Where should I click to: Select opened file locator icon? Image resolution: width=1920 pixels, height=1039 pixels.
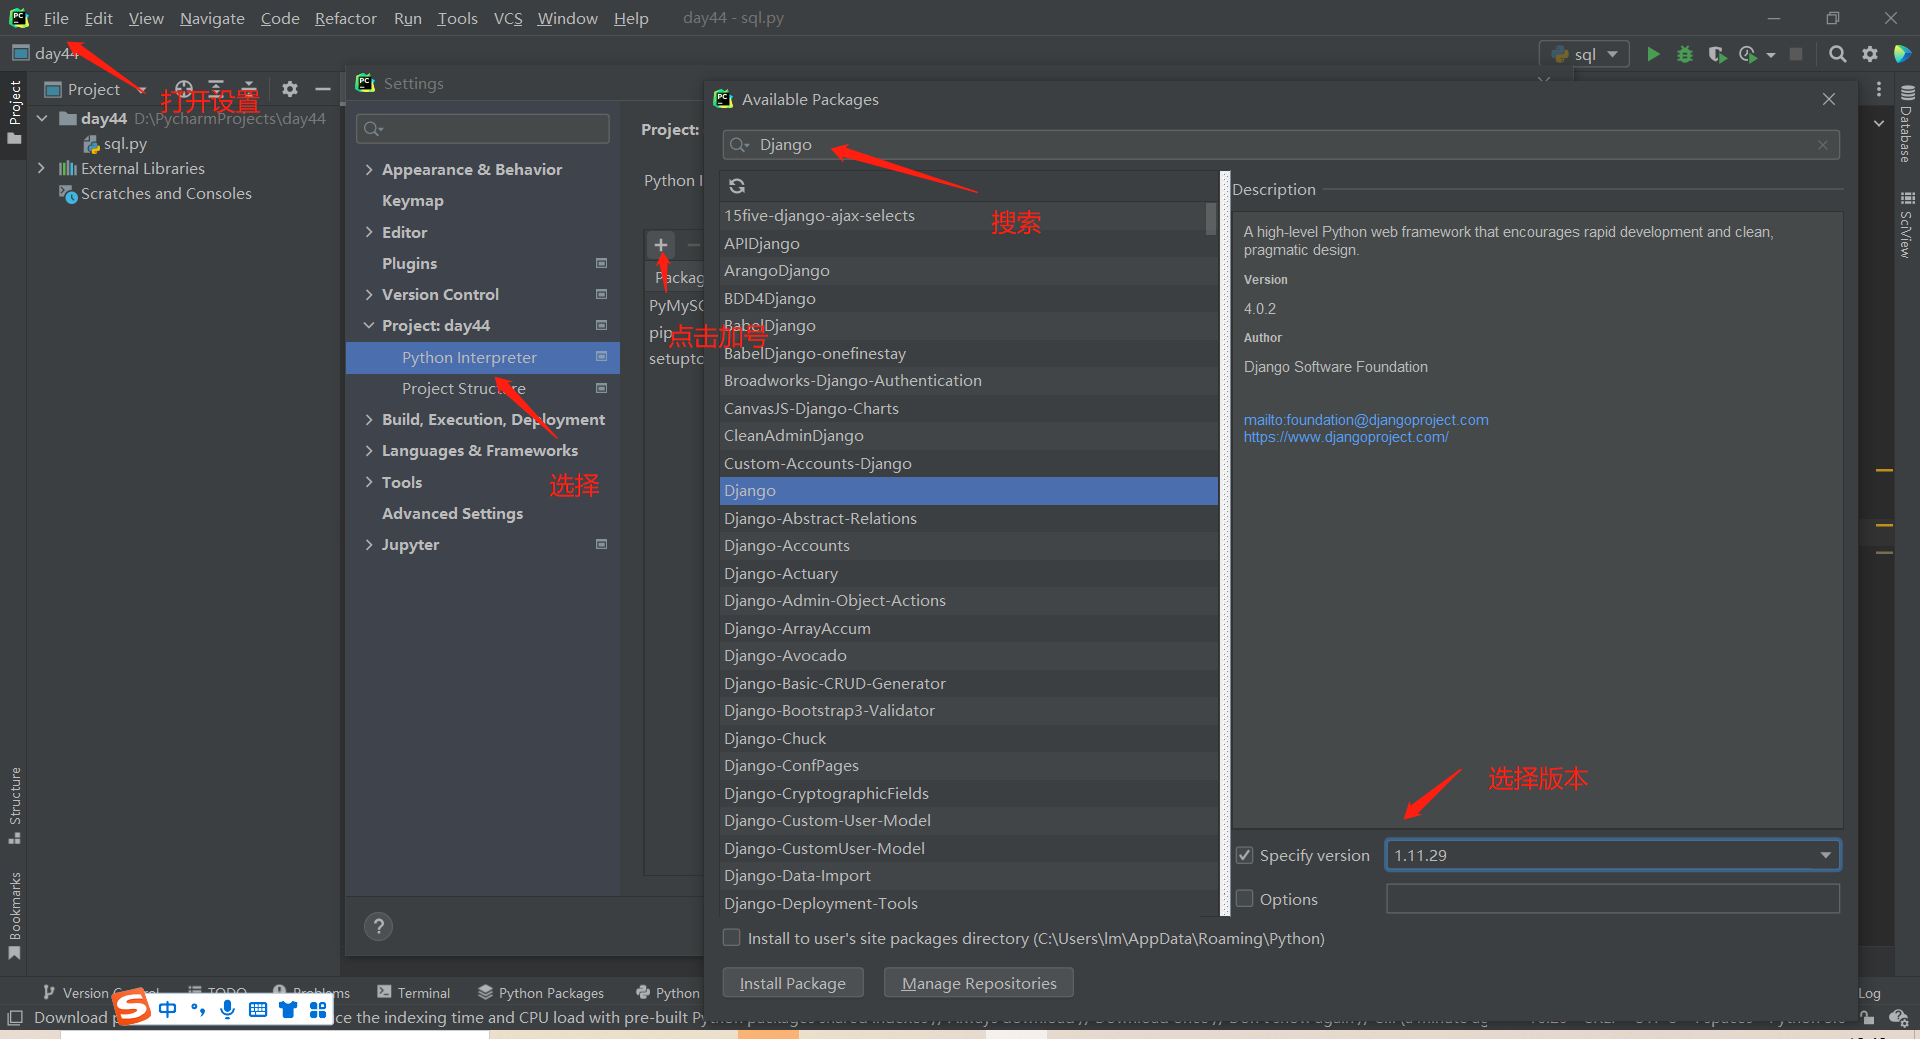click(x=184, y=89)
